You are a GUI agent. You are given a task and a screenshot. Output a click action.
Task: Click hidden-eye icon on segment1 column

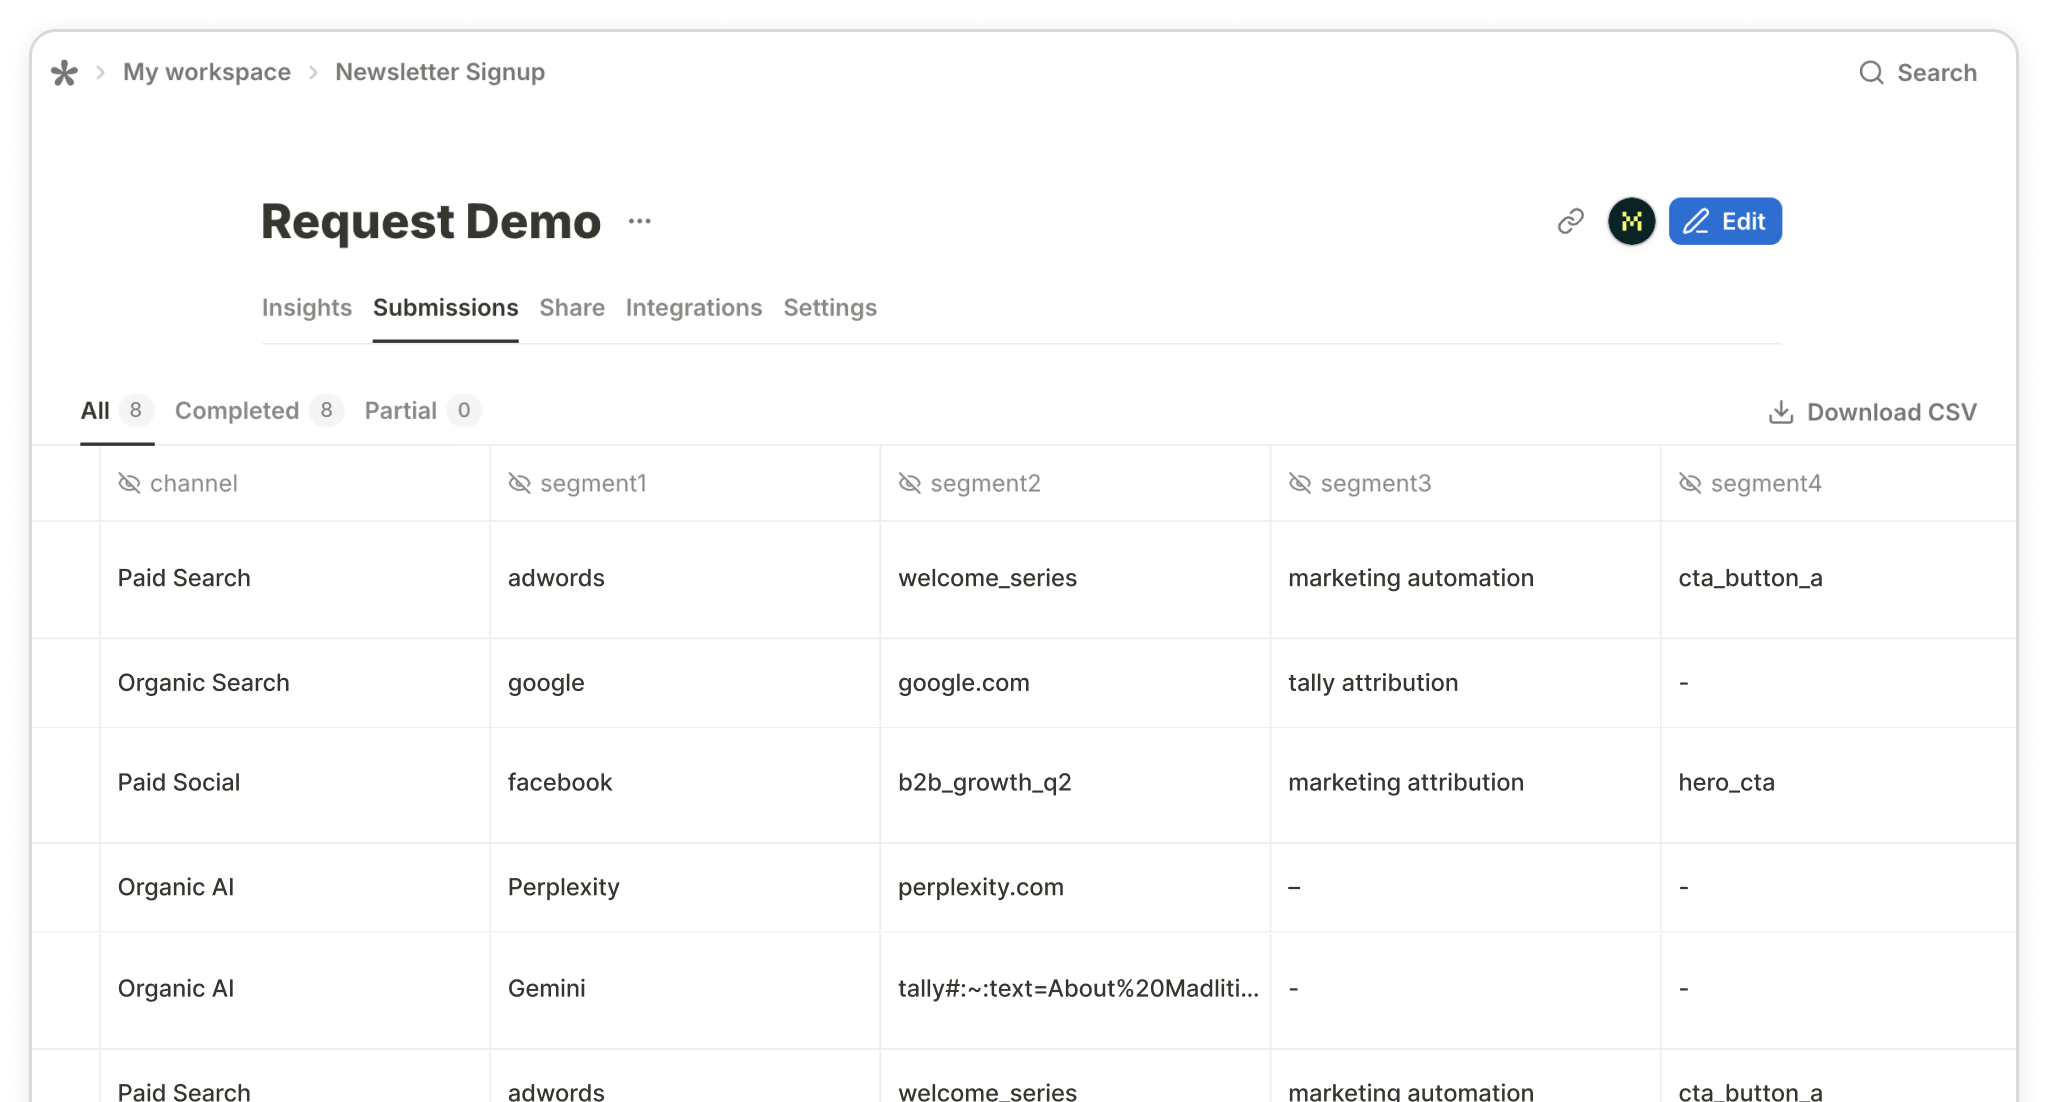tap(519, 484)
